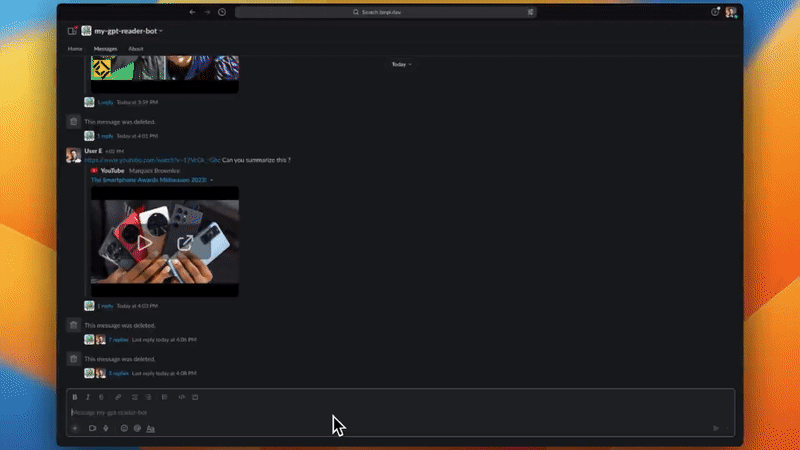Open send options arrow next to send button
The image size is (800, 450).
coord(728,428)
